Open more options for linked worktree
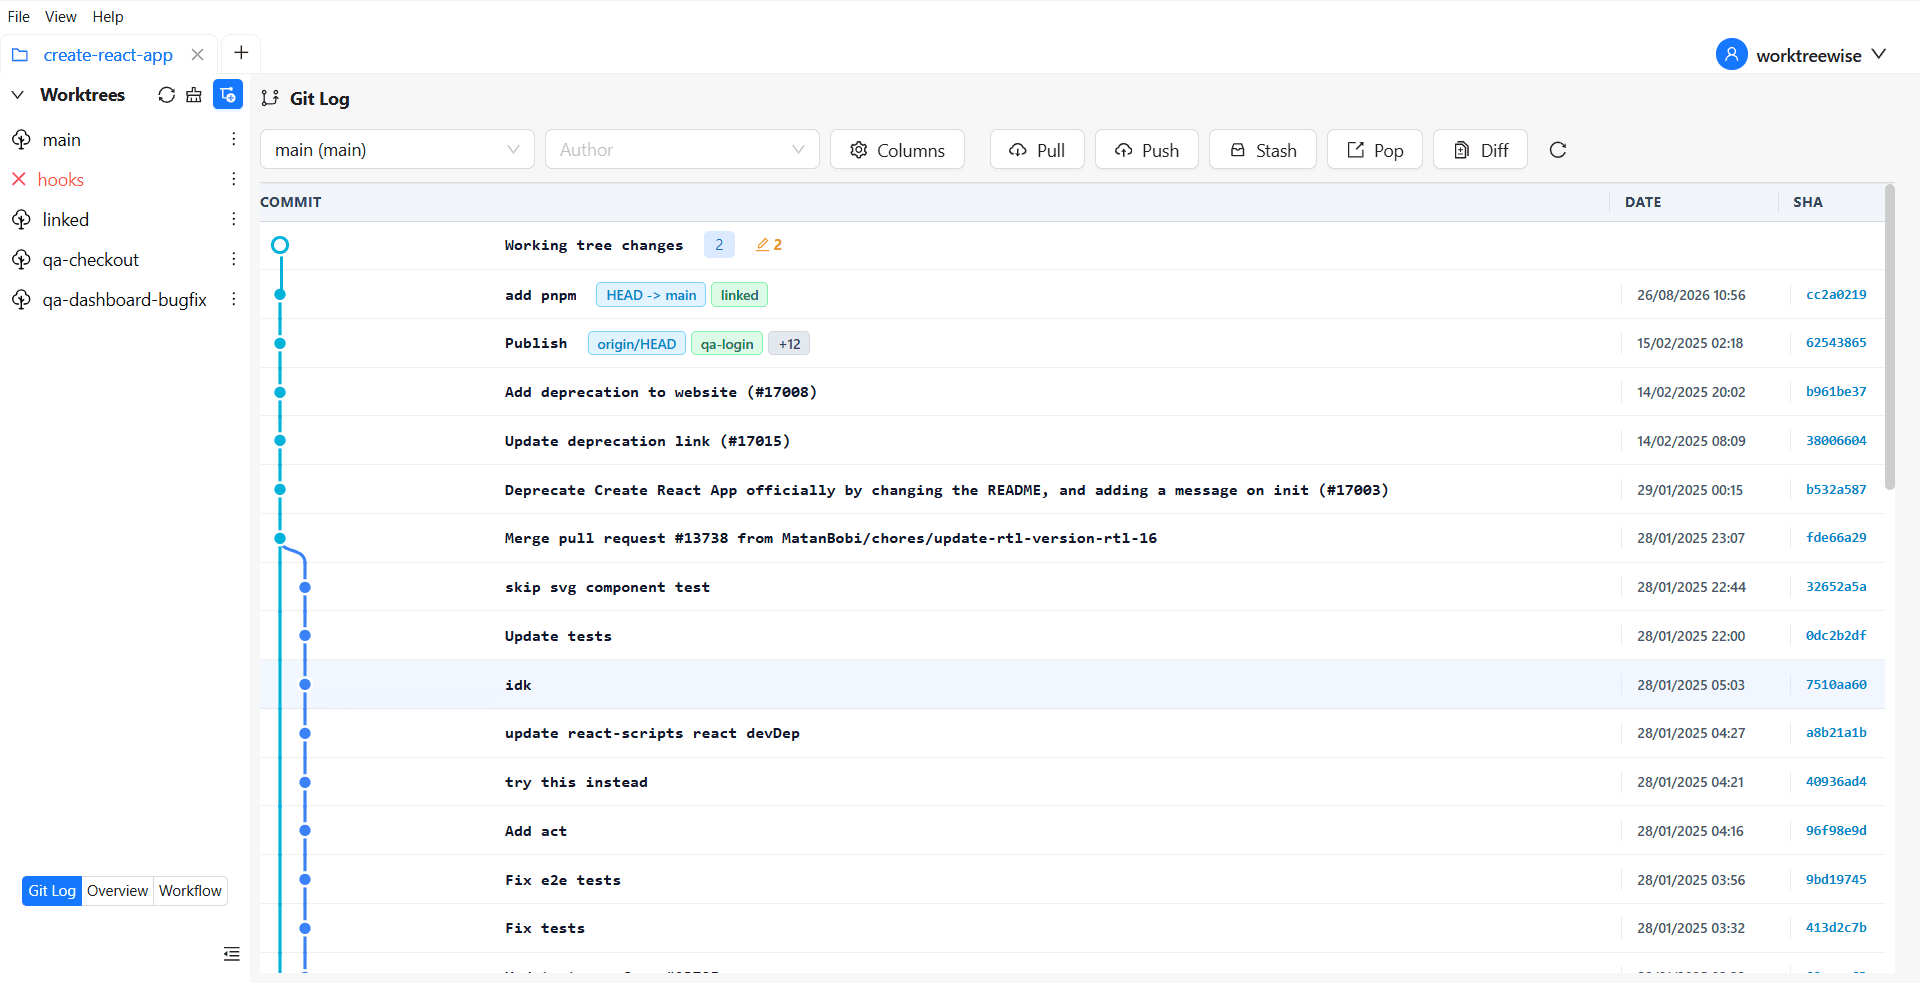Viewport: 1920px width, 991px height. coord(234,219)
